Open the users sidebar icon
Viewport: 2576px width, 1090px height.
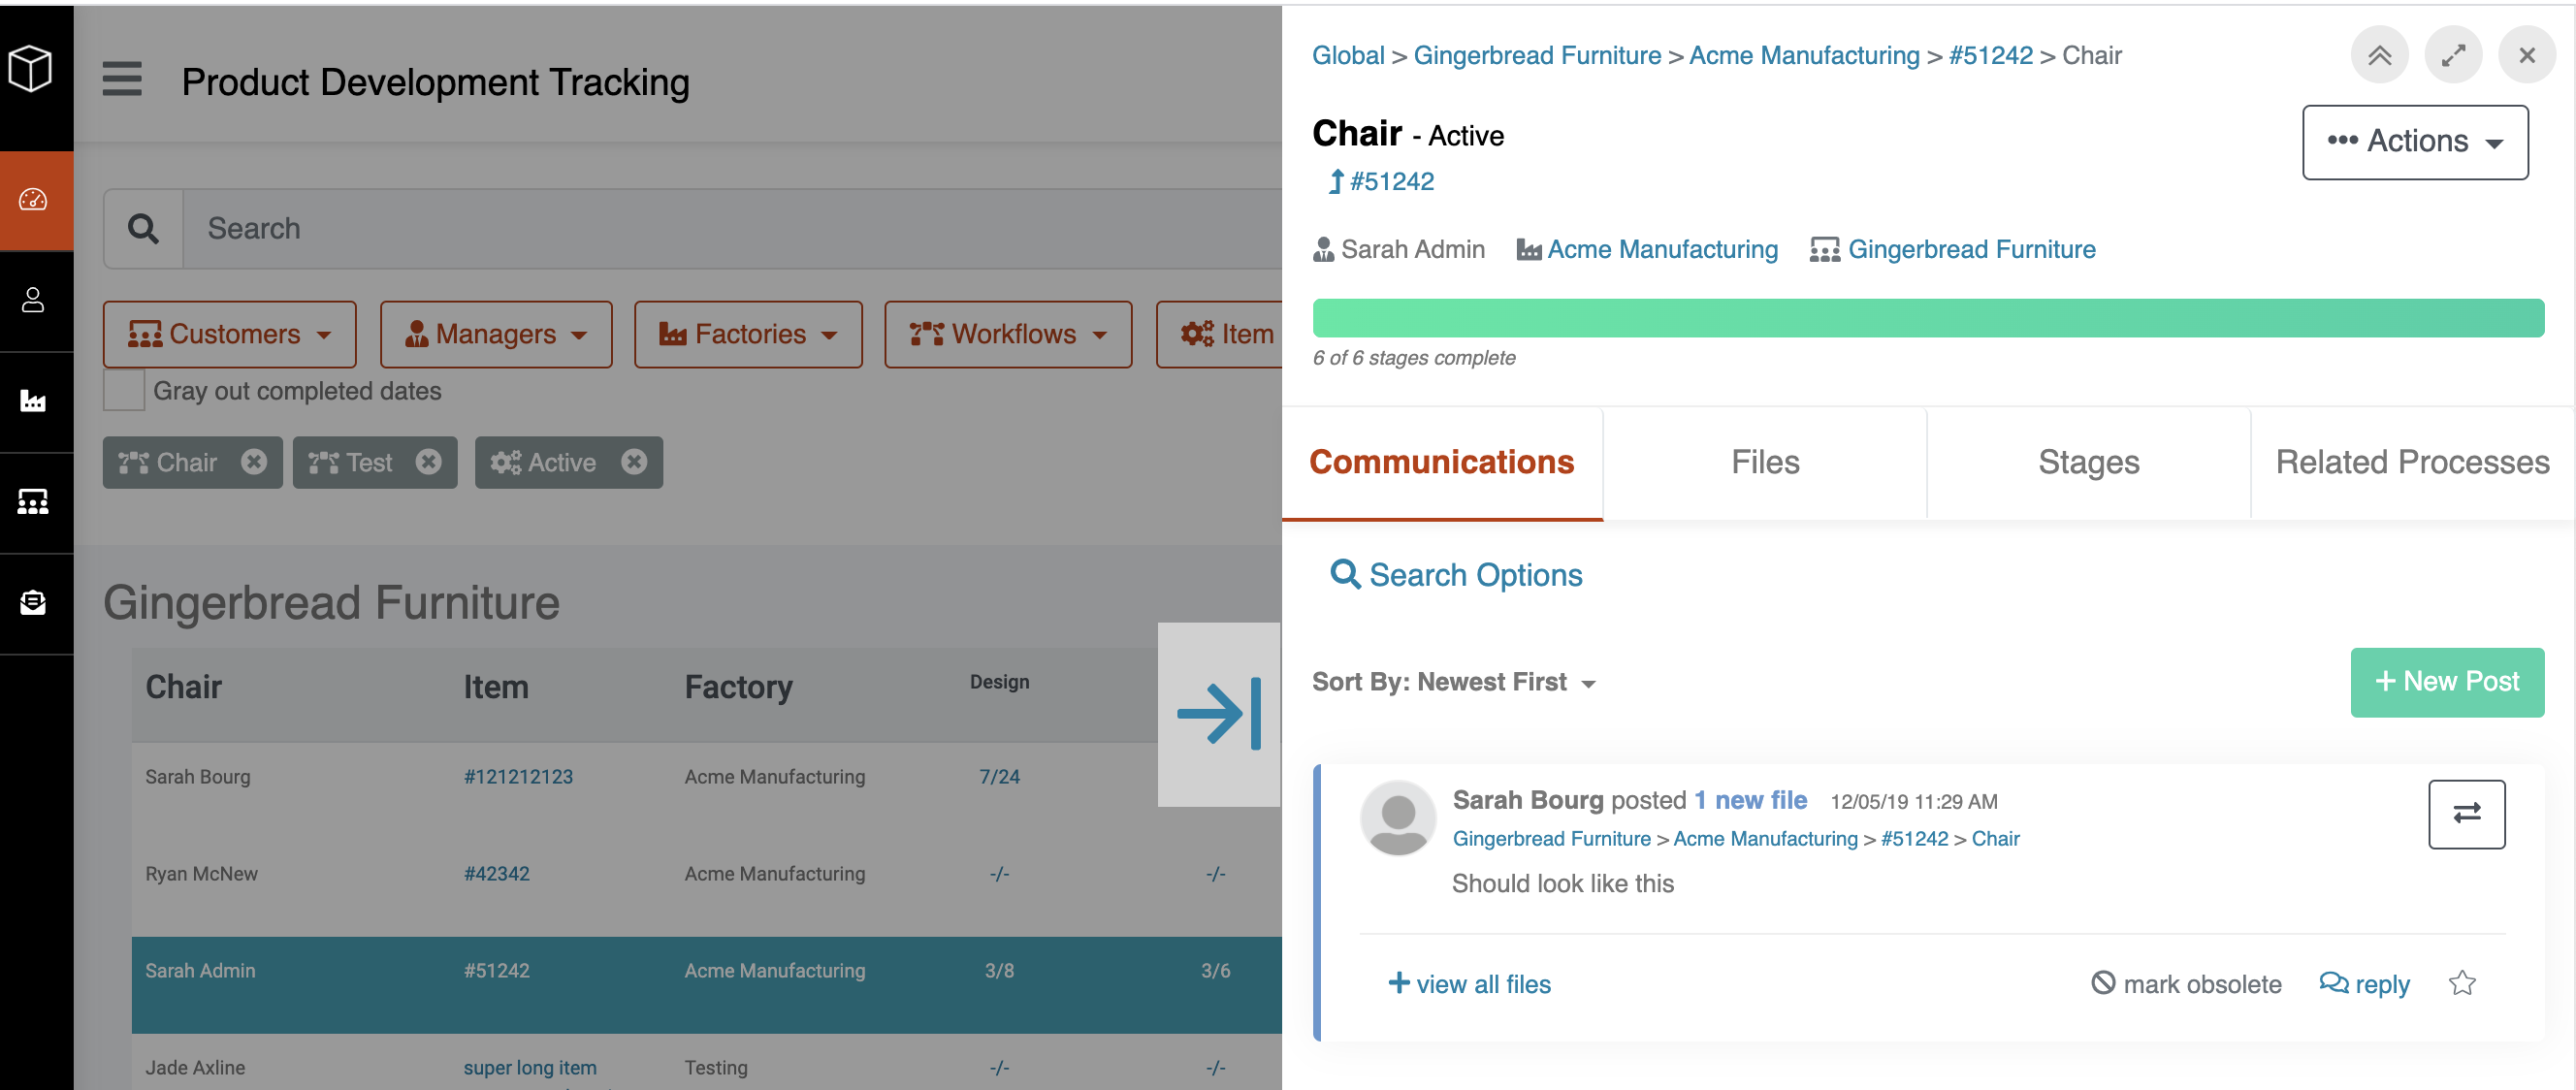point(33,300)
